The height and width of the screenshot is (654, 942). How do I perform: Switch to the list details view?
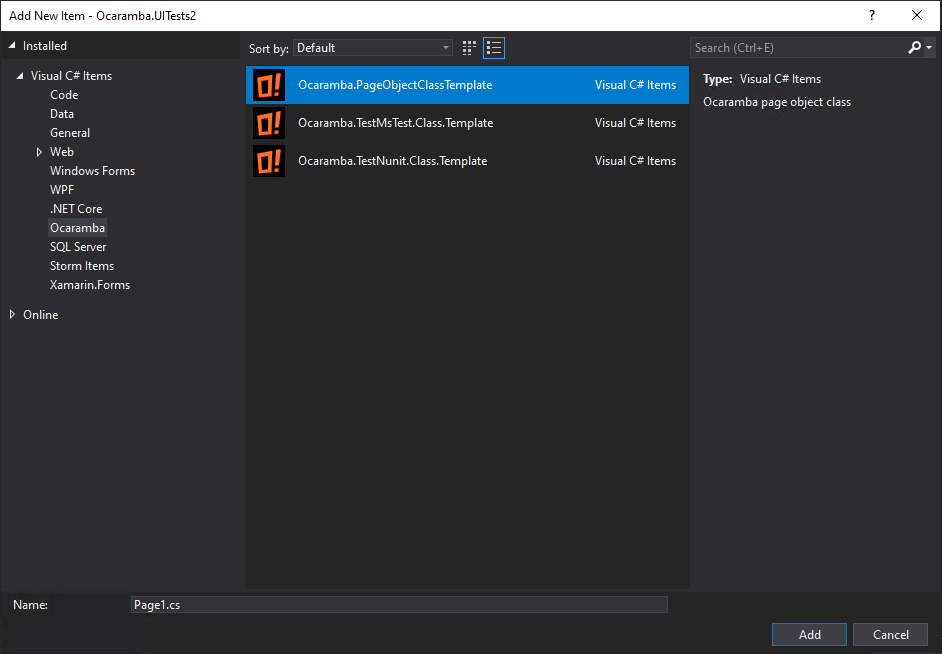494,48
